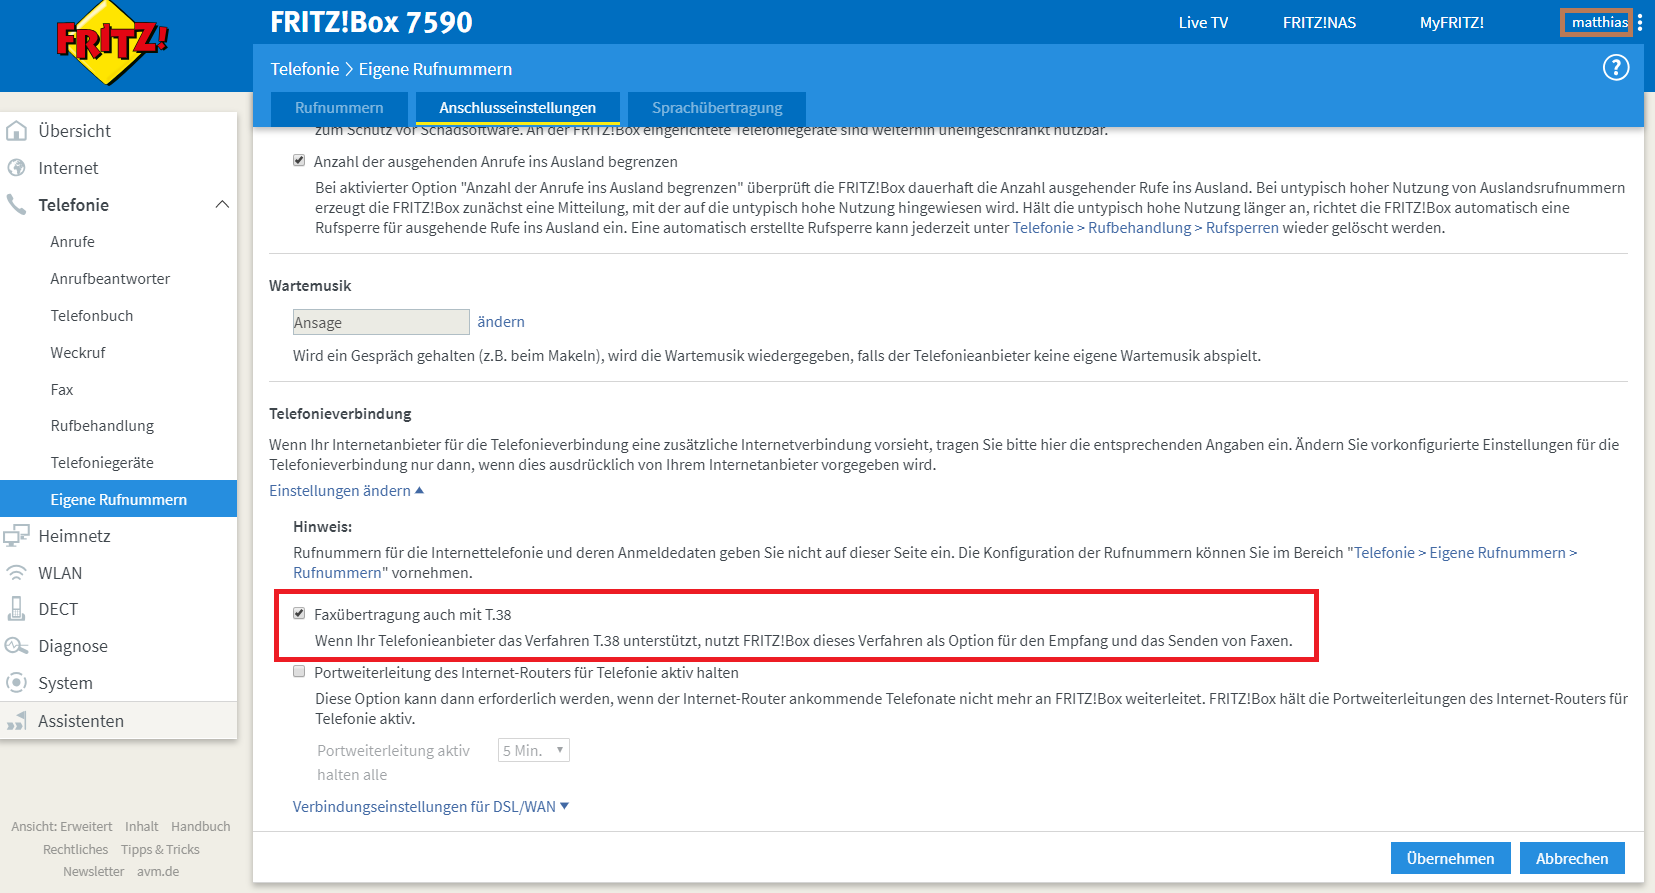Select Eigene Rufnummern in the sidebar
The image size is (1655, 893).
(118, 499)
